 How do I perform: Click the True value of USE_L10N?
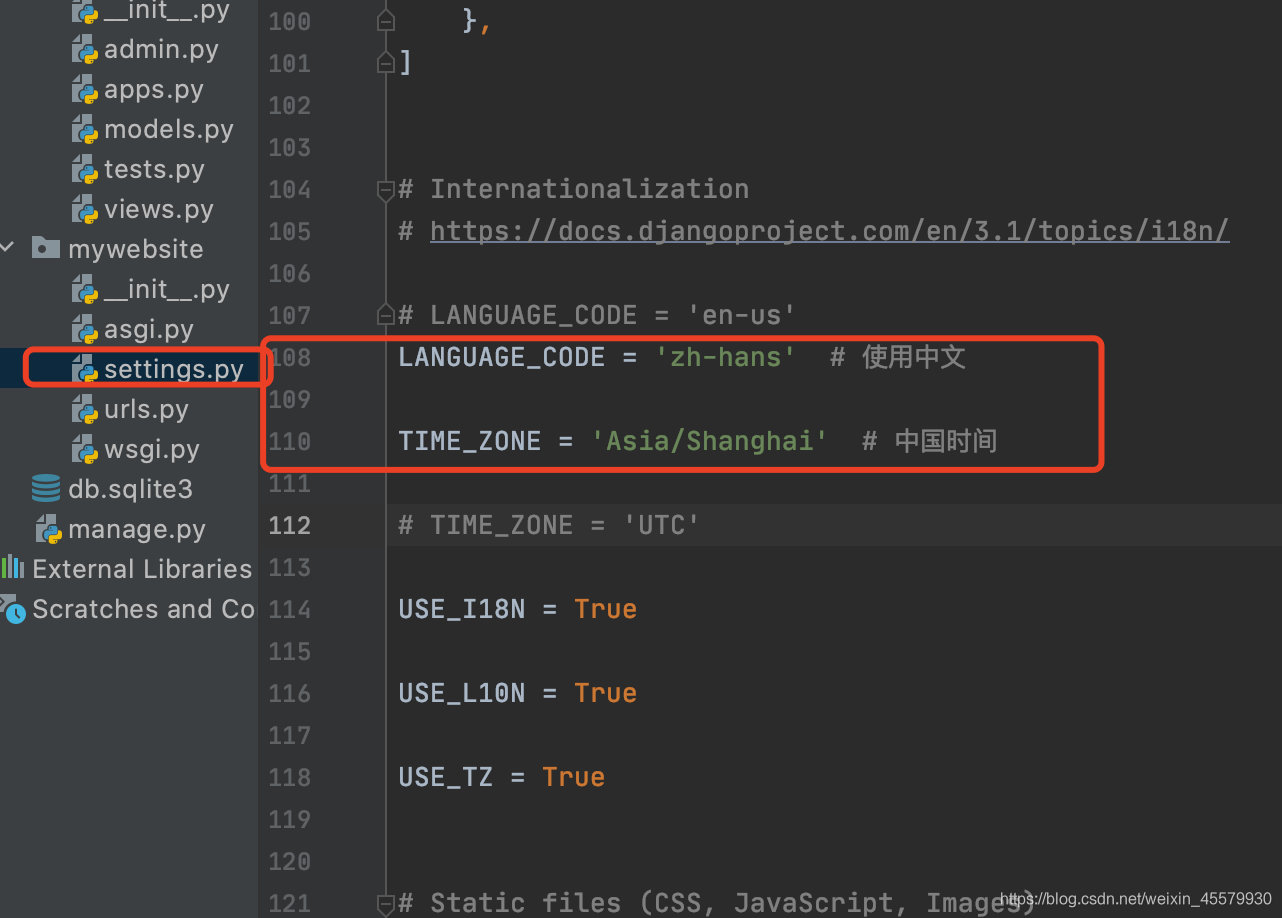pos(605,693)
